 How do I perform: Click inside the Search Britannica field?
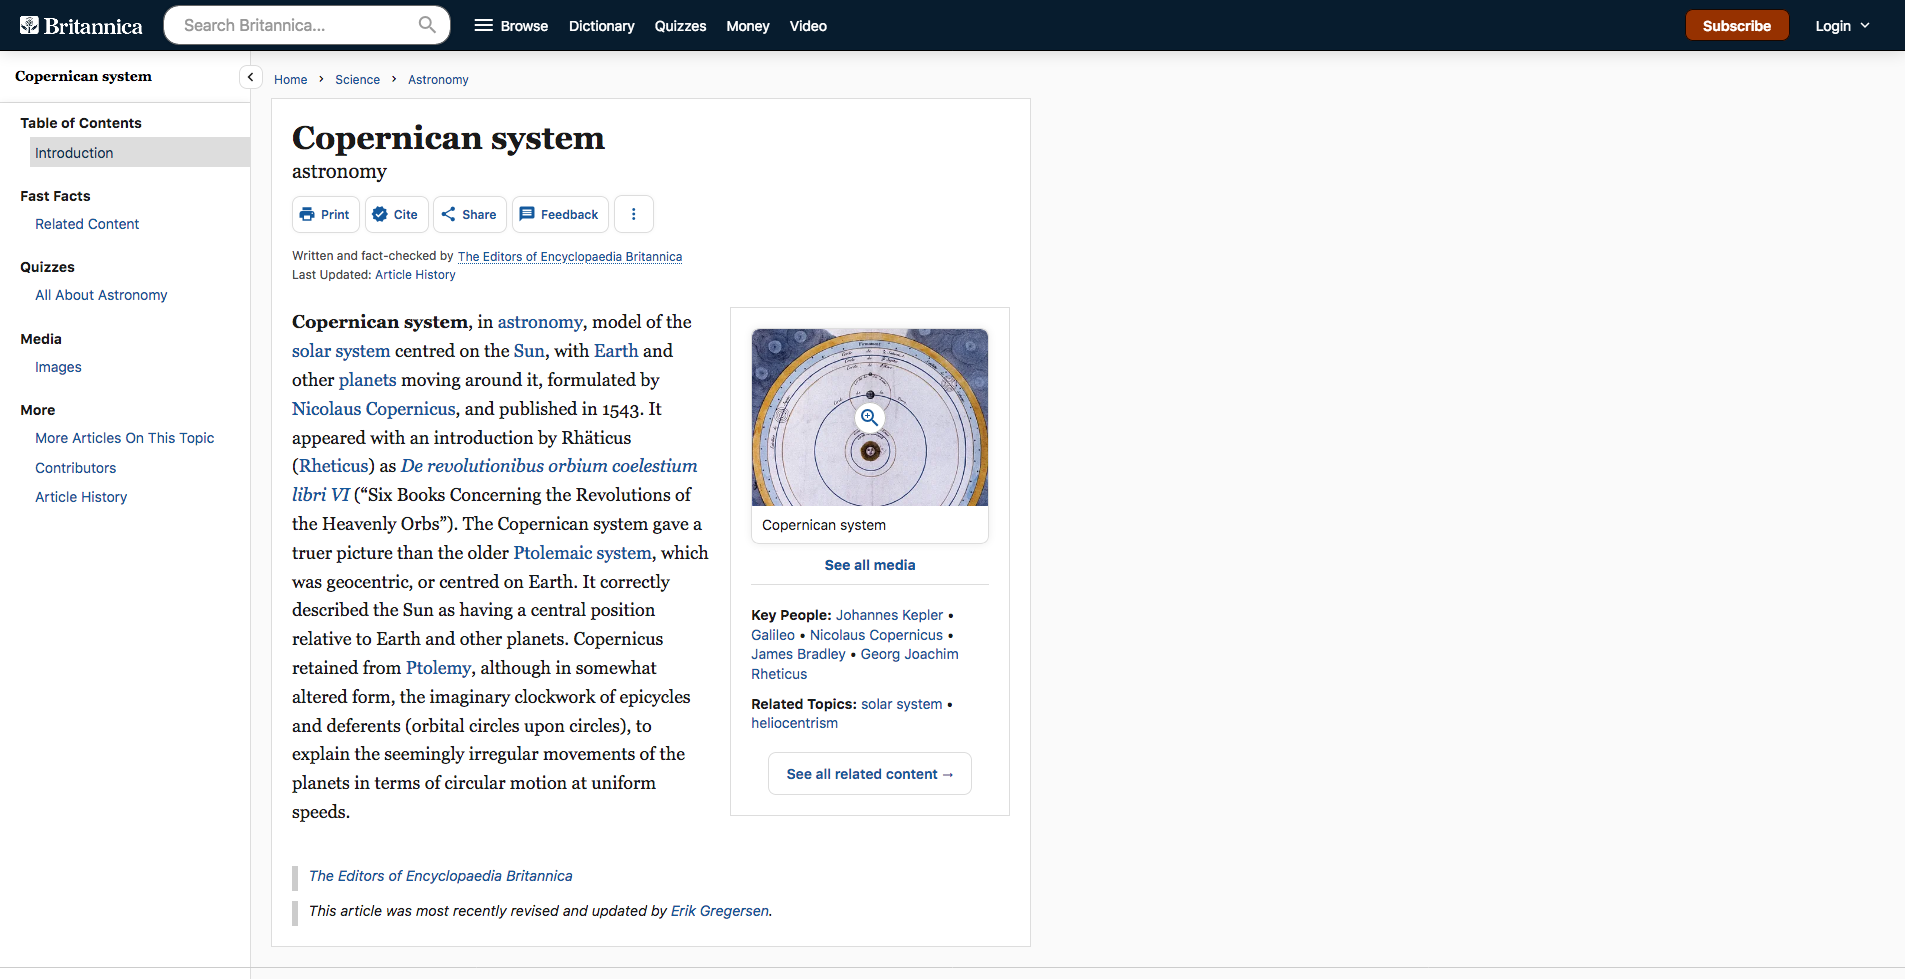(x=295, y=25)
